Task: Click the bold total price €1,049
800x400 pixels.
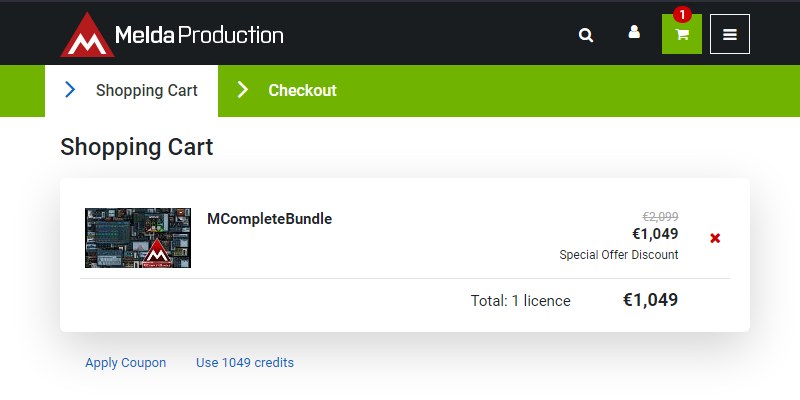Action: pos(650,300)
